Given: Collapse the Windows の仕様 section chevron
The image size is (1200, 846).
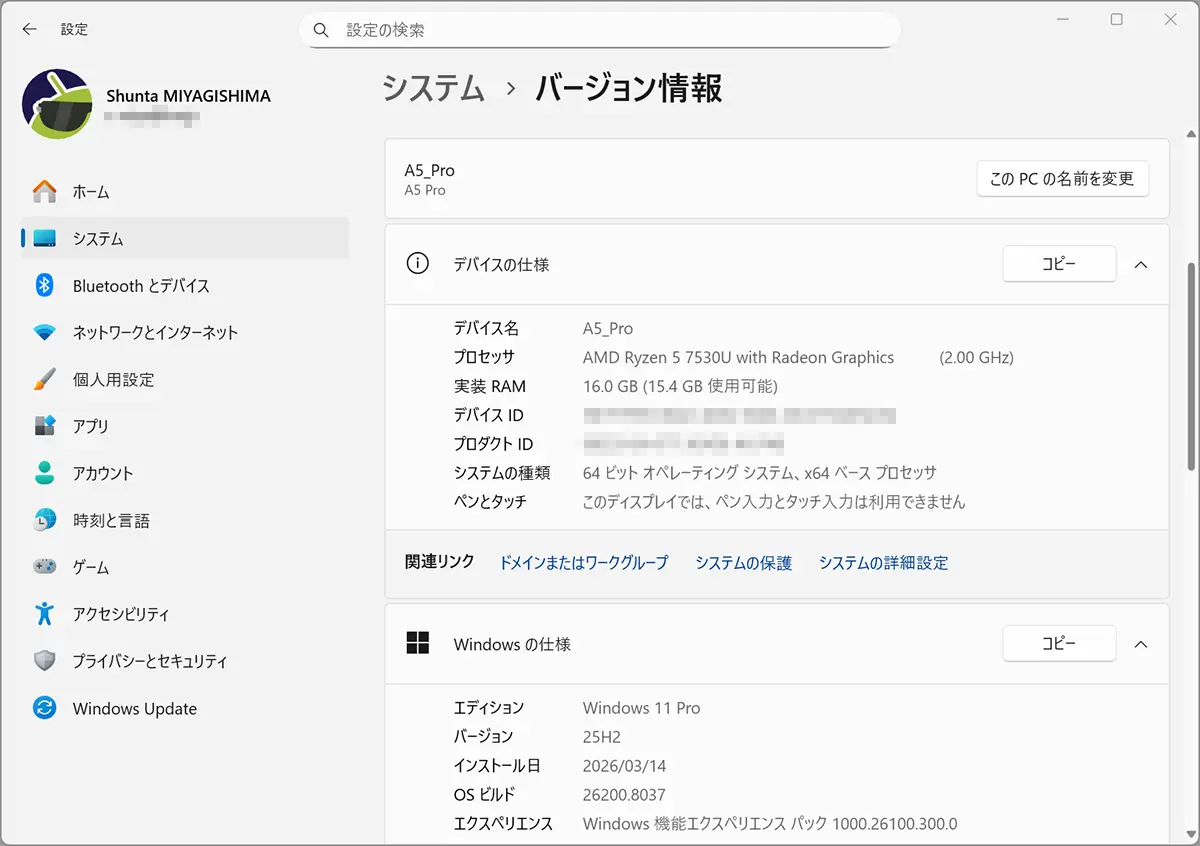Looking at the screenshot, I should 1141,645.
